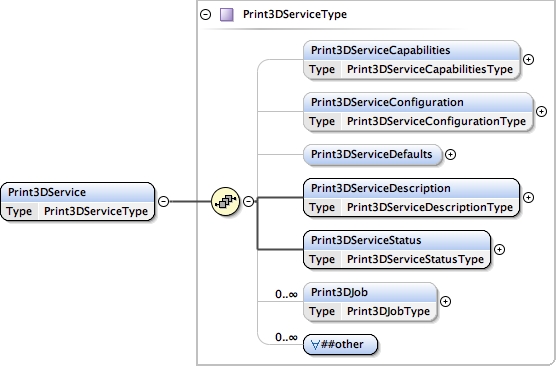
Task: Expand the Print3DServiceConfiguration plus icon
Action: (x=541, y=112)
